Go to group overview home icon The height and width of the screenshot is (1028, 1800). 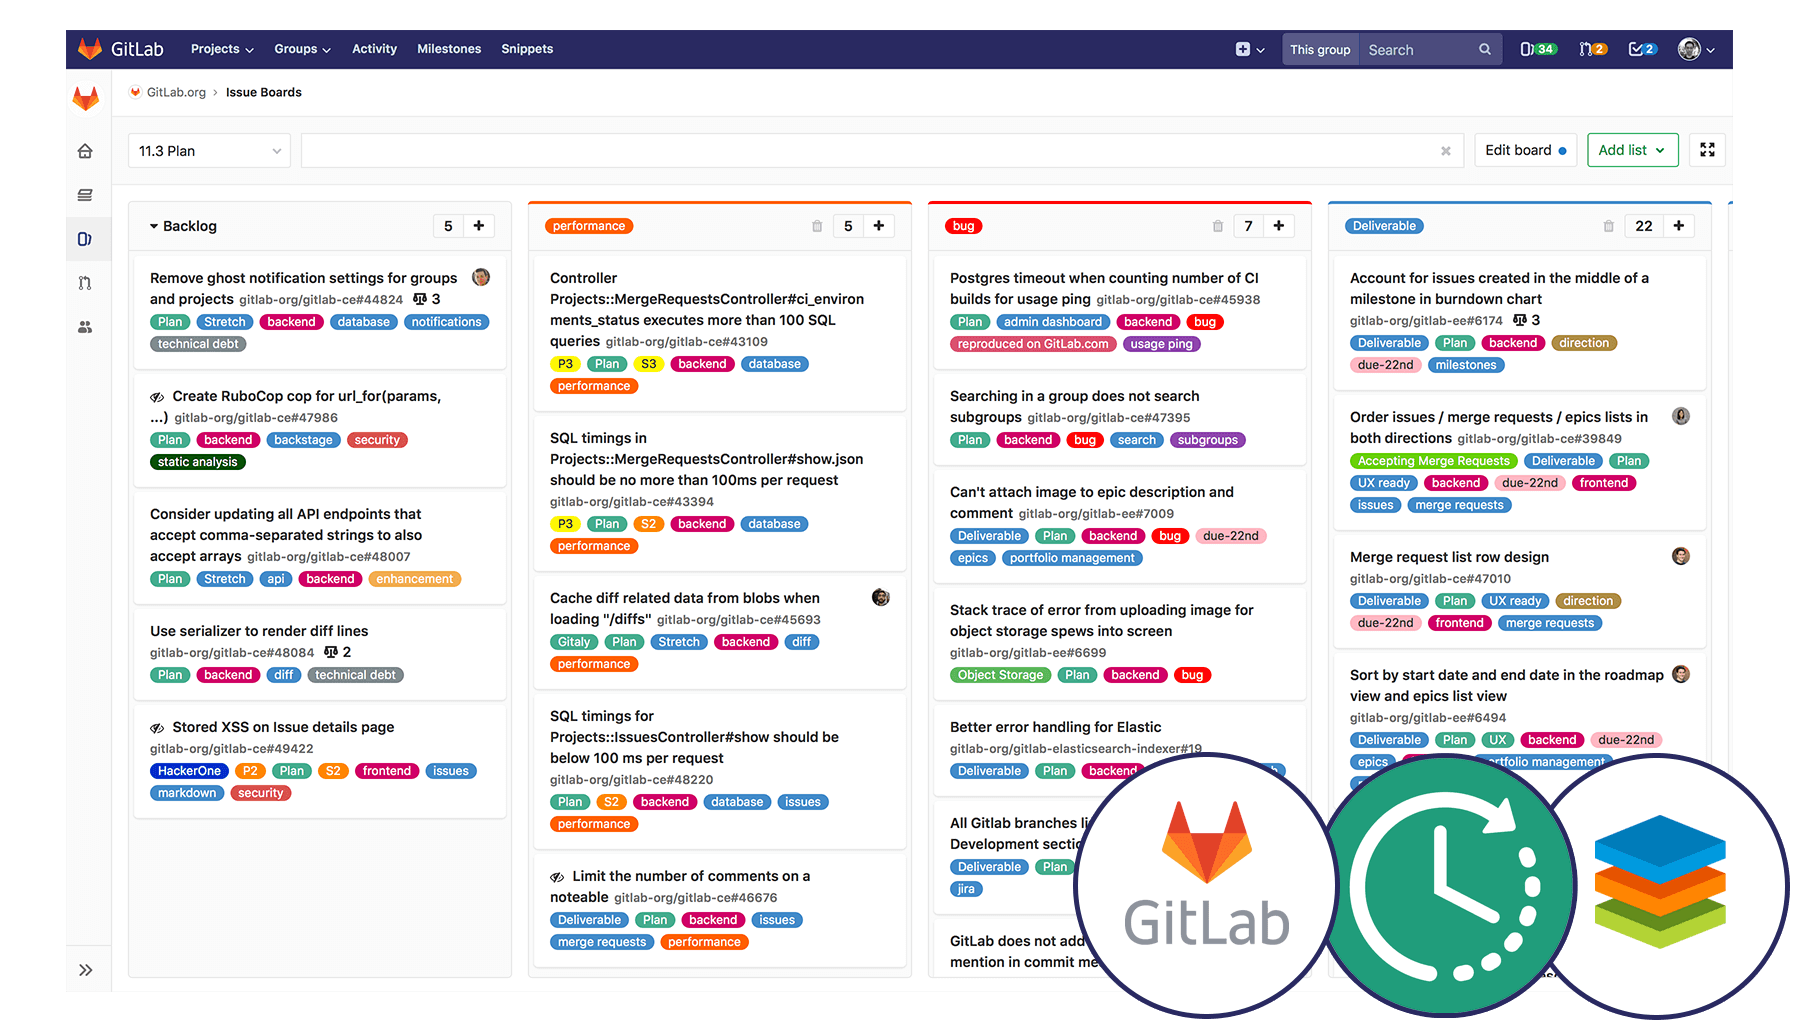85,151
